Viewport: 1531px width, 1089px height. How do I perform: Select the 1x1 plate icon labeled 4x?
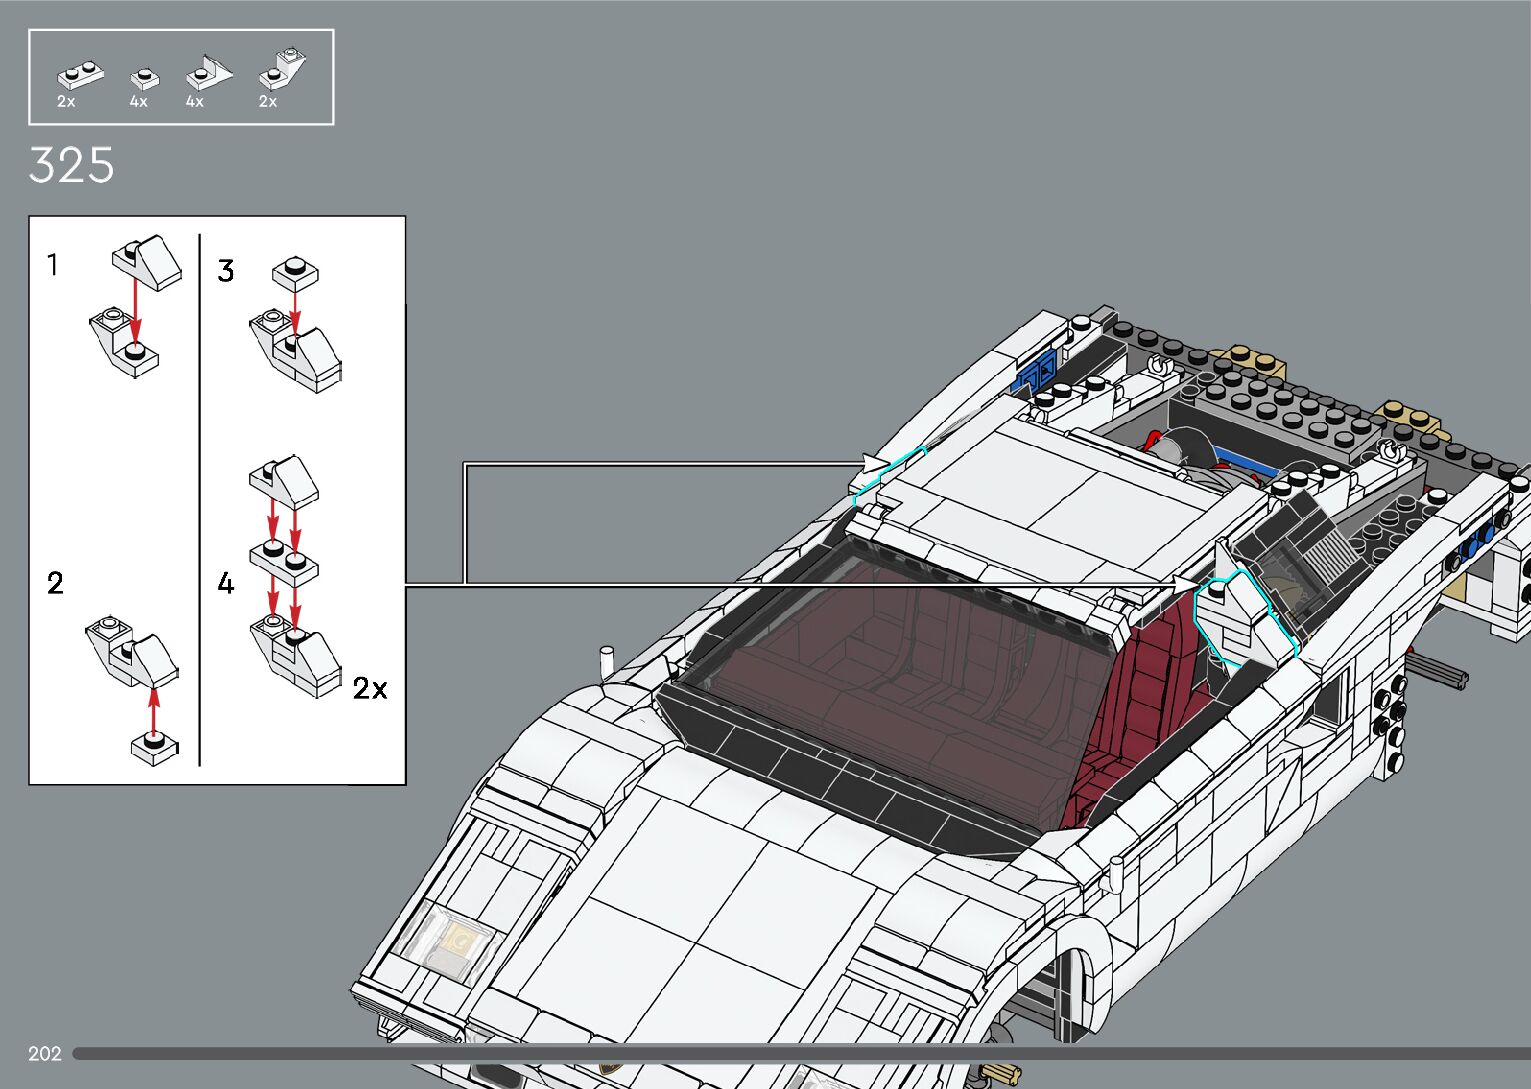(x=144, y=78)
